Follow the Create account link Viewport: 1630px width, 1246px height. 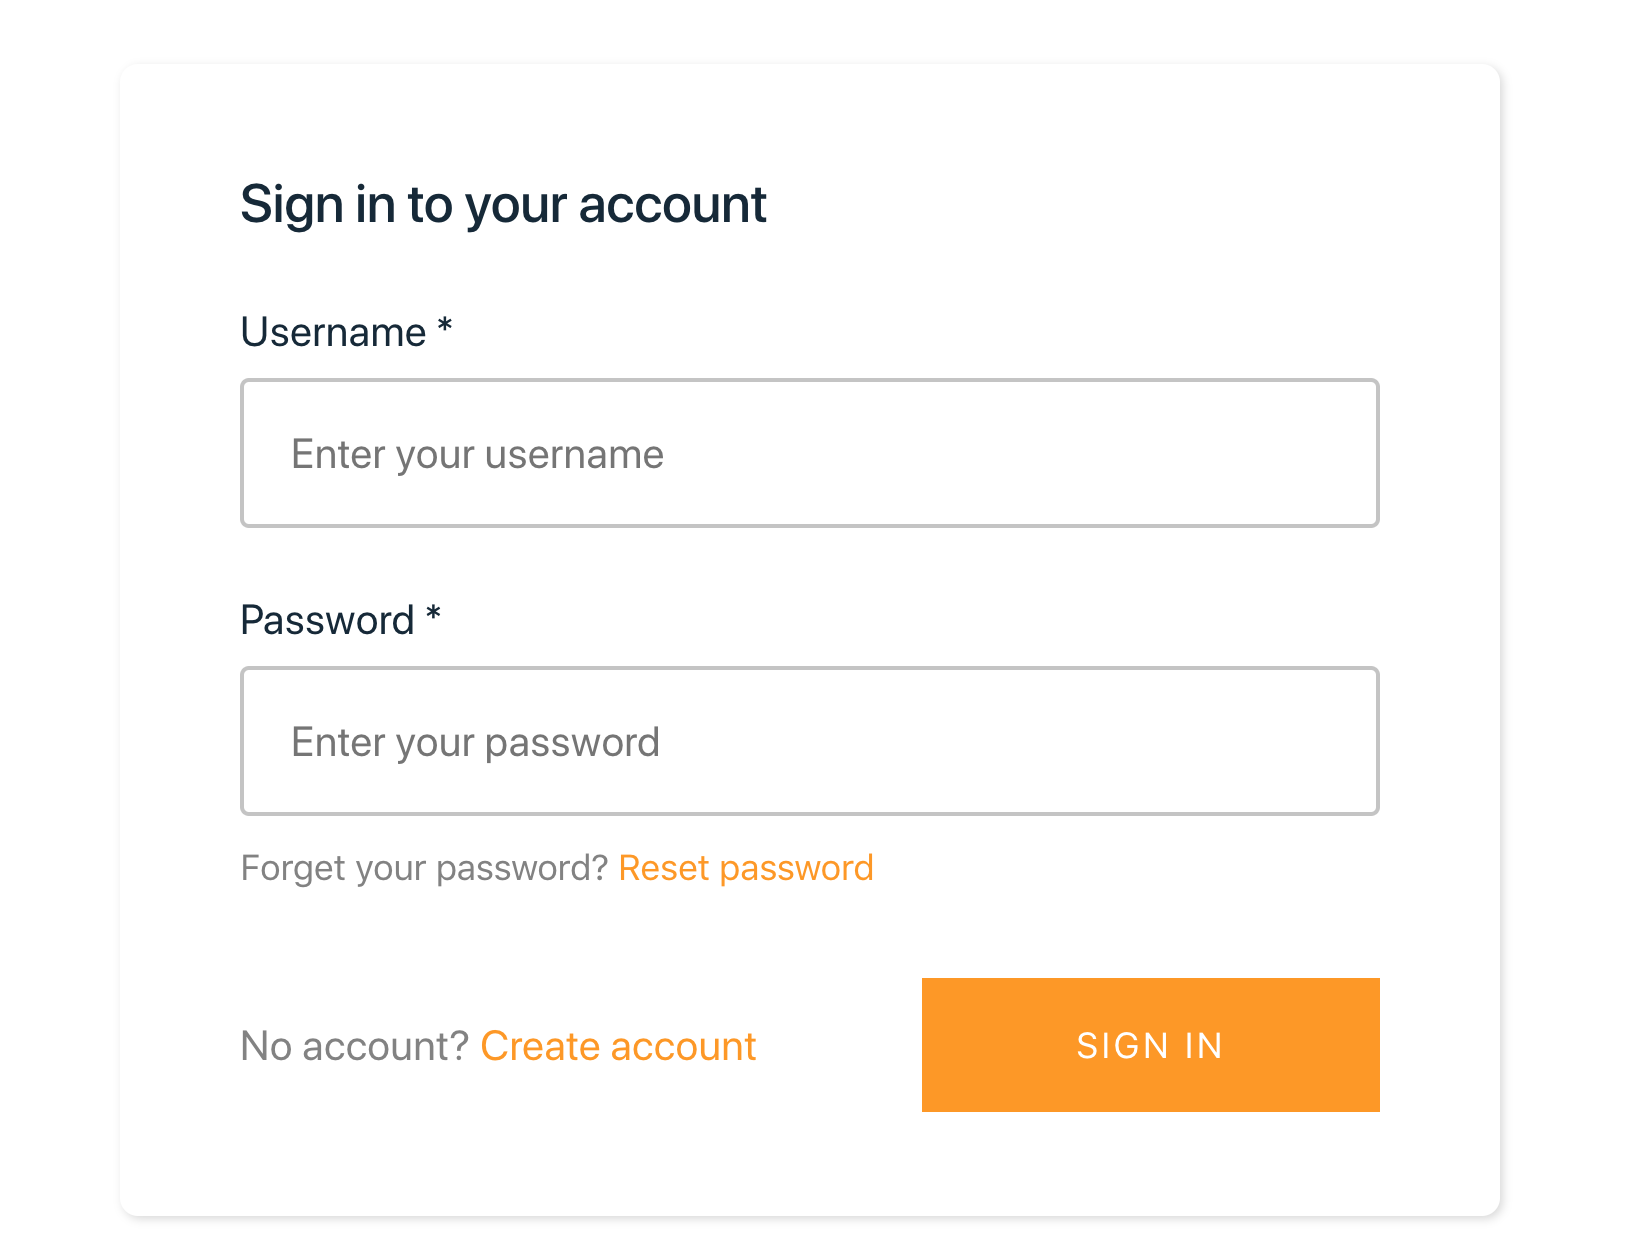[x=618, y=1046]
